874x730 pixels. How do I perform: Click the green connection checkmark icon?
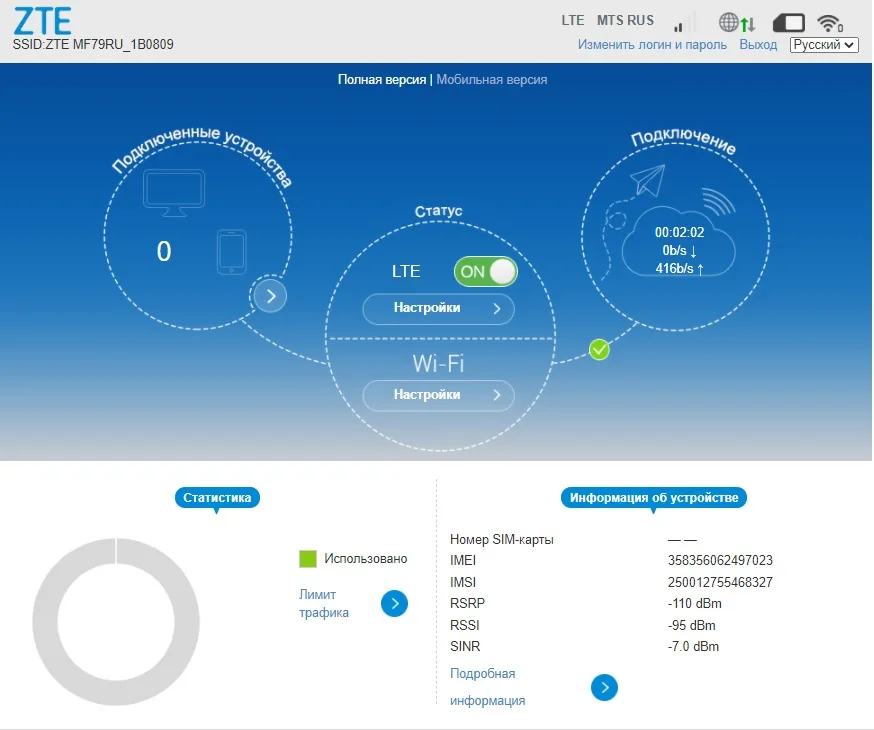(599, 349)
